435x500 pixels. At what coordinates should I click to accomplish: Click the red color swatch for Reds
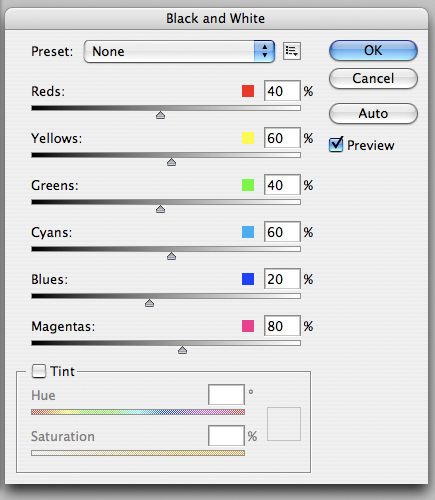(248, 91)
